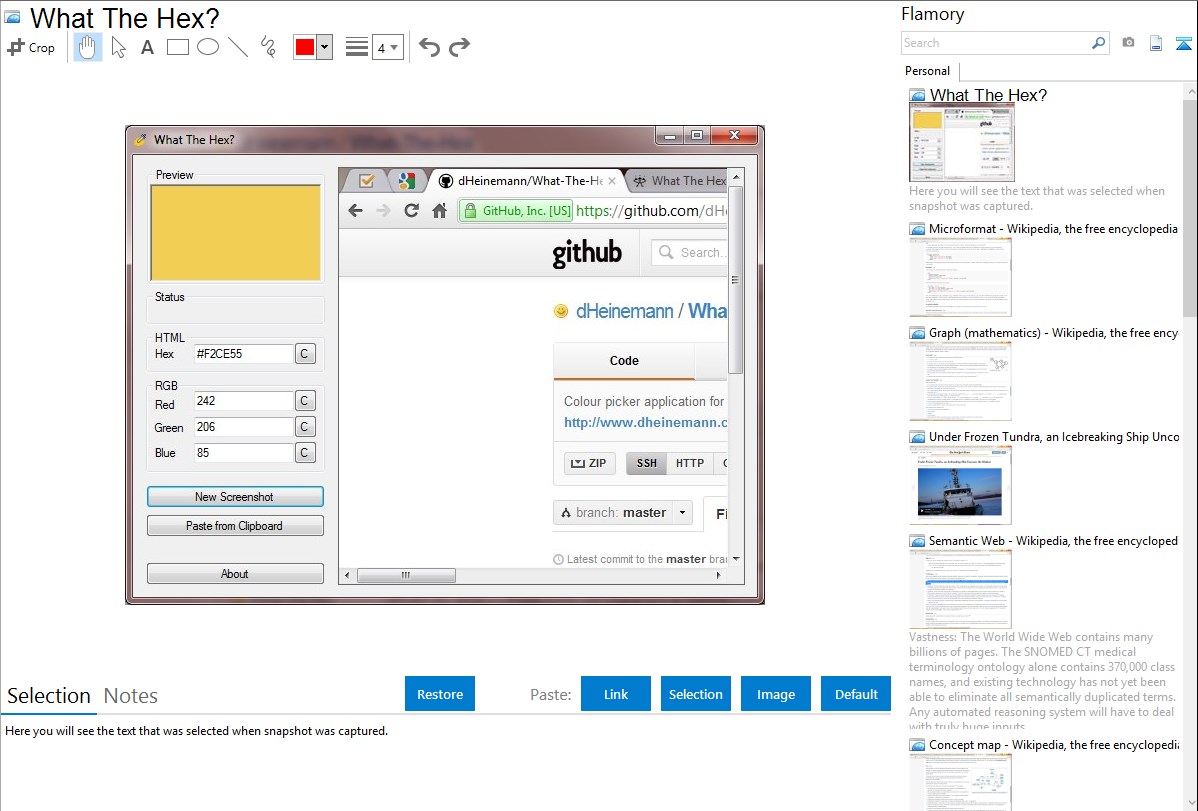Open the Microformat Wikipedia snapshot thumbnail

click(x=960, y=277)
